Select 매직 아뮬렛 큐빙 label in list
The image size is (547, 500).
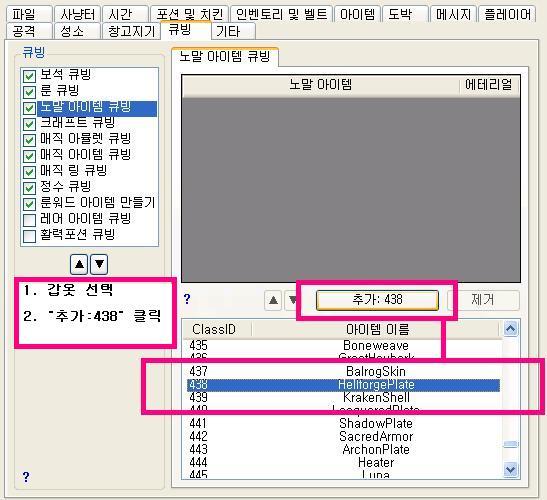[x=85, y=139]
